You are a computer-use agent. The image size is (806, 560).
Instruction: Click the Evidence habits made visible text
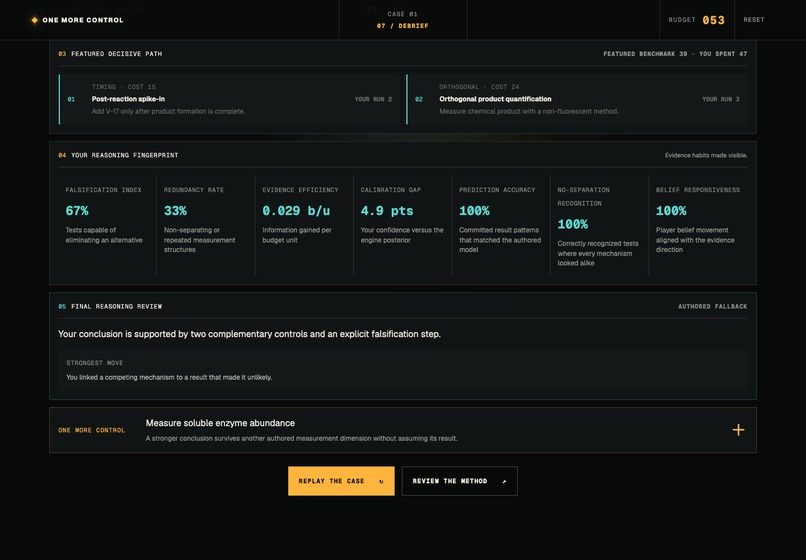(x=706, y=155)
